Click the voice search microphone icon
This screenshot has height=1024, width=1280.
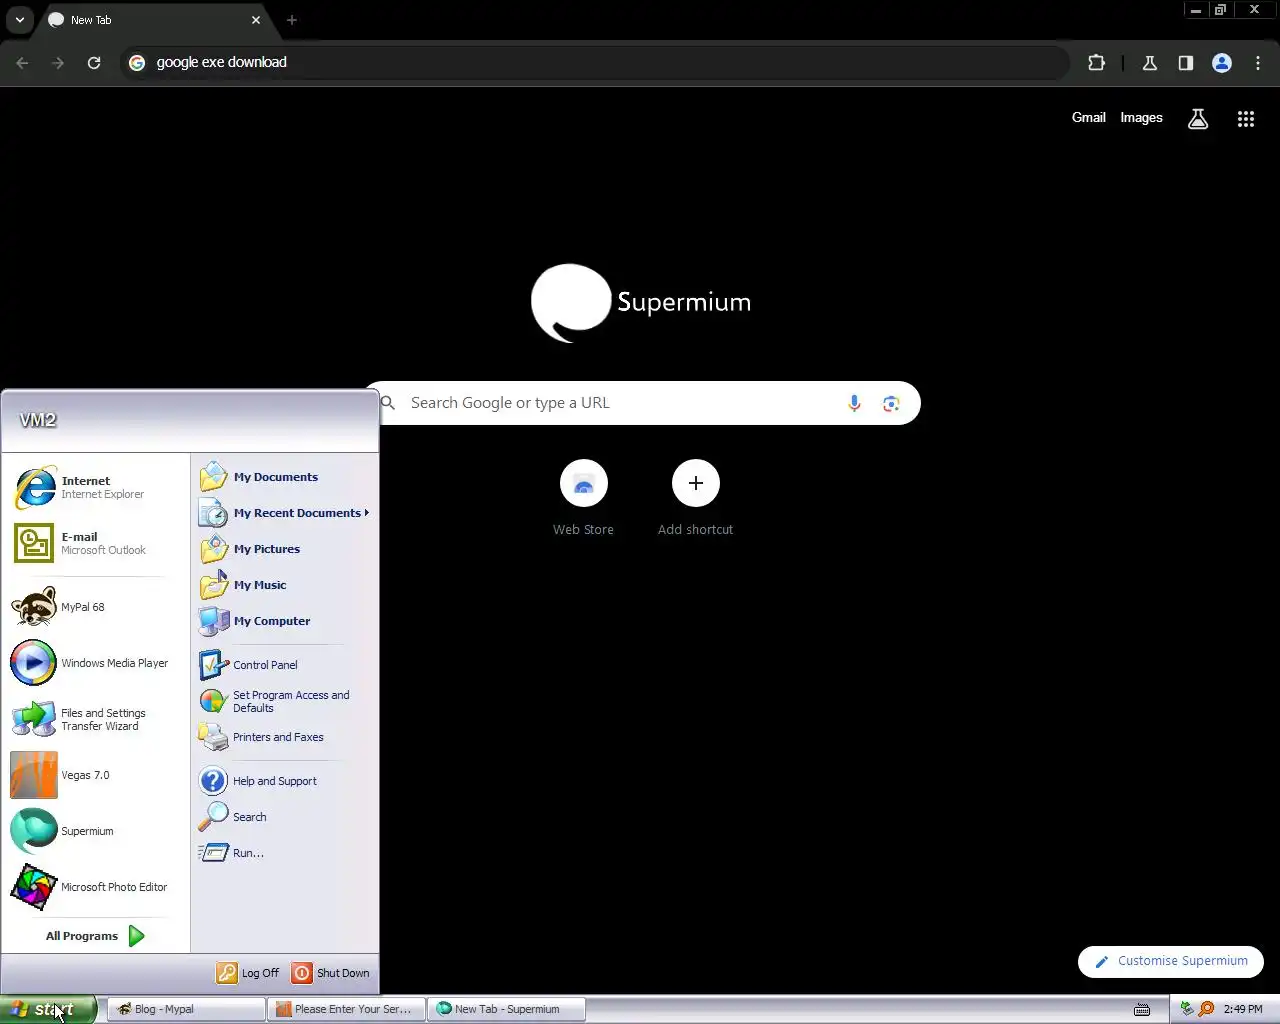click(854, 403)
